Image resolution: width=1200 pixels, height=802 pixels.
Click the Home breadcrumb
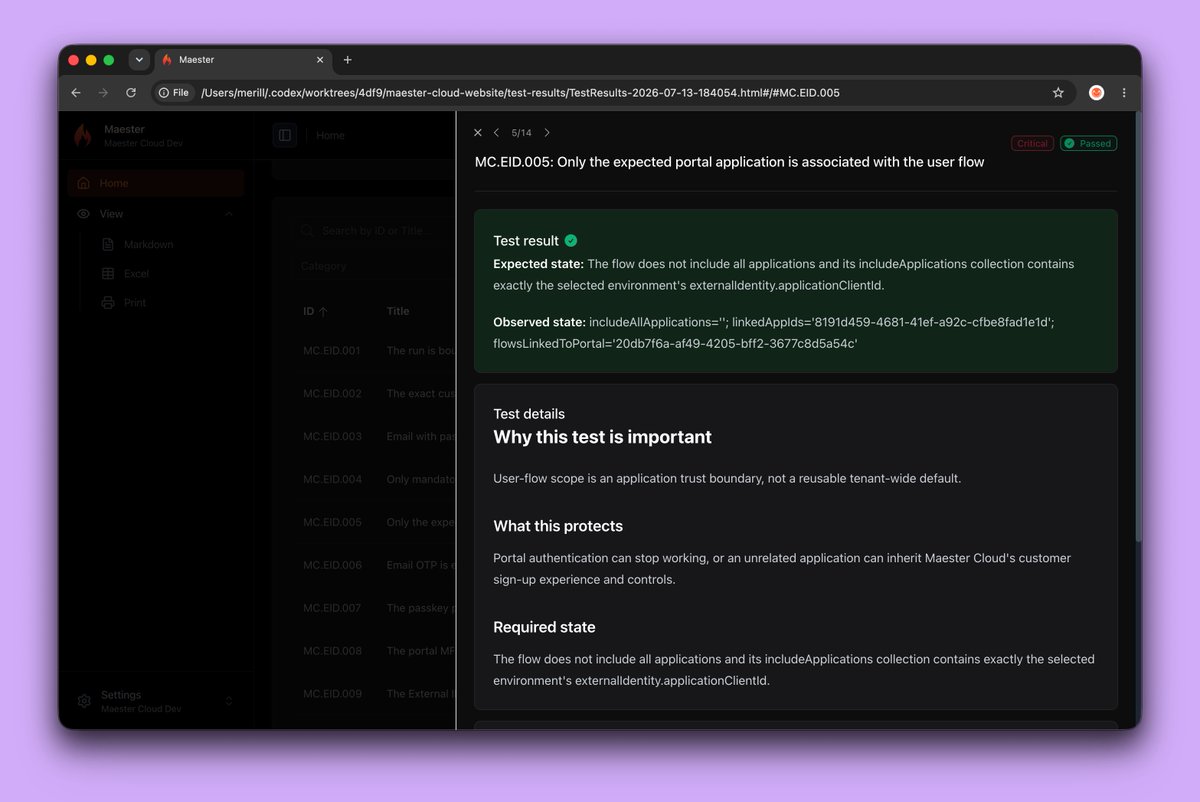(x=331, y=135)
